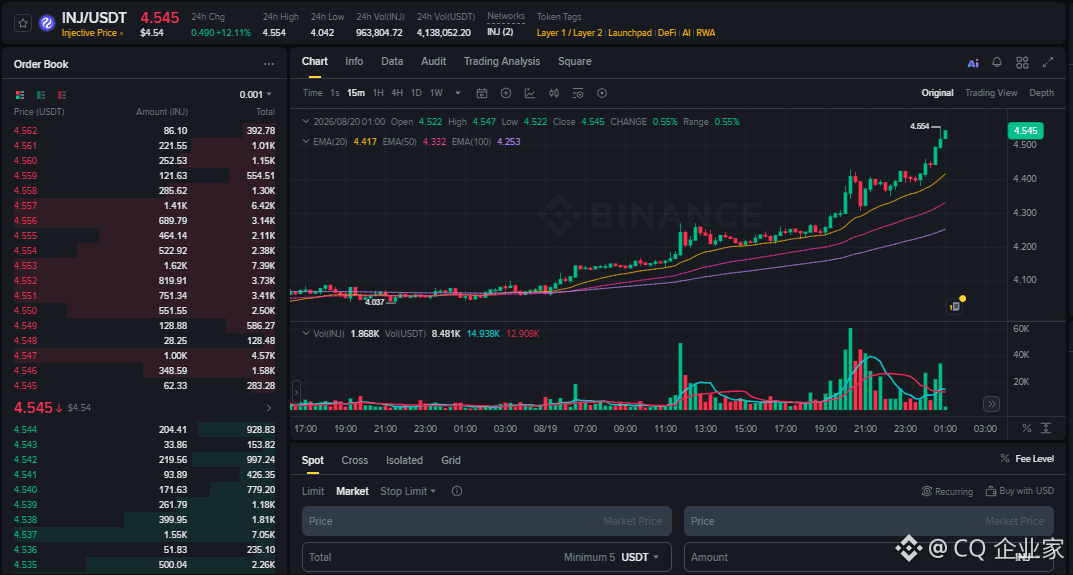The image size is (1073, 575).
Task: Collapse the EMA indicator legend
Action: tap(306, 141)
